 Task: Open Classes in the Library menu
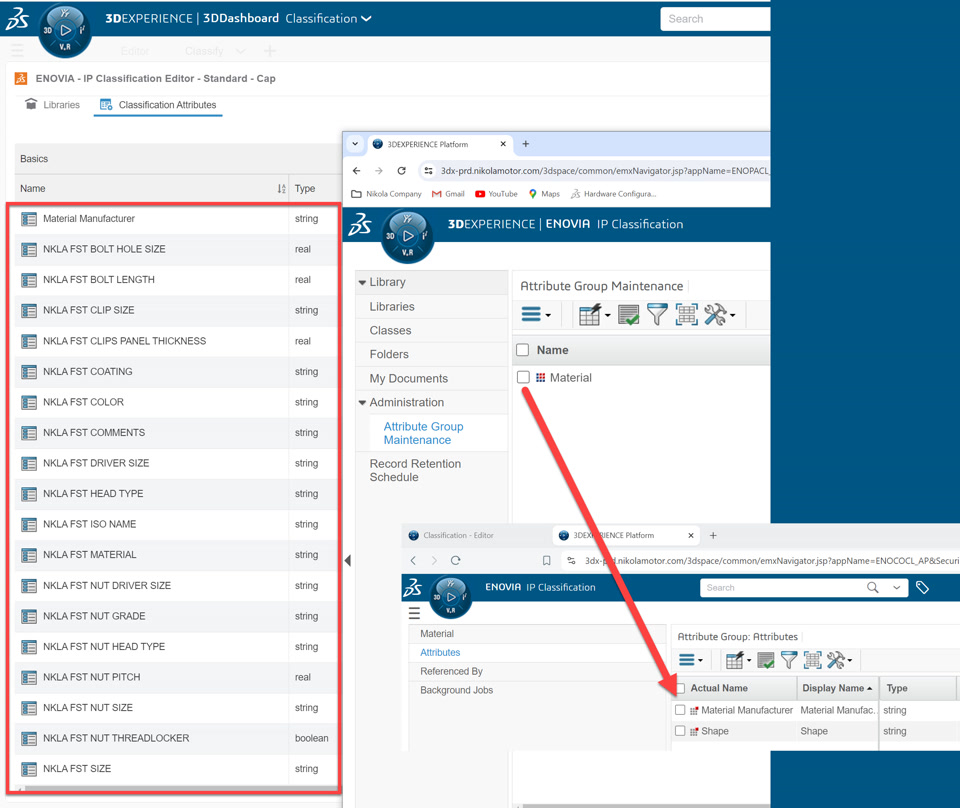tap(390, 331)
